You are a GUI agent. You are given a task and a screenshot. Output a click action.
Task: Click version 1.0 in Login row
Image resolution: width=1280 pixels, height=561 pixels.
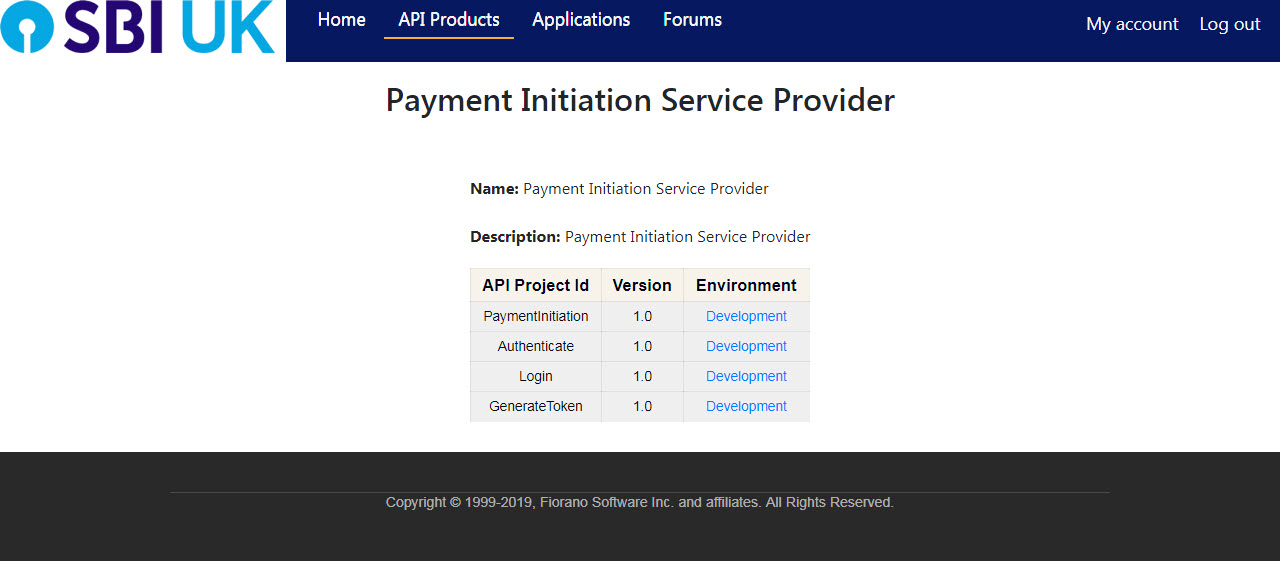642,376
